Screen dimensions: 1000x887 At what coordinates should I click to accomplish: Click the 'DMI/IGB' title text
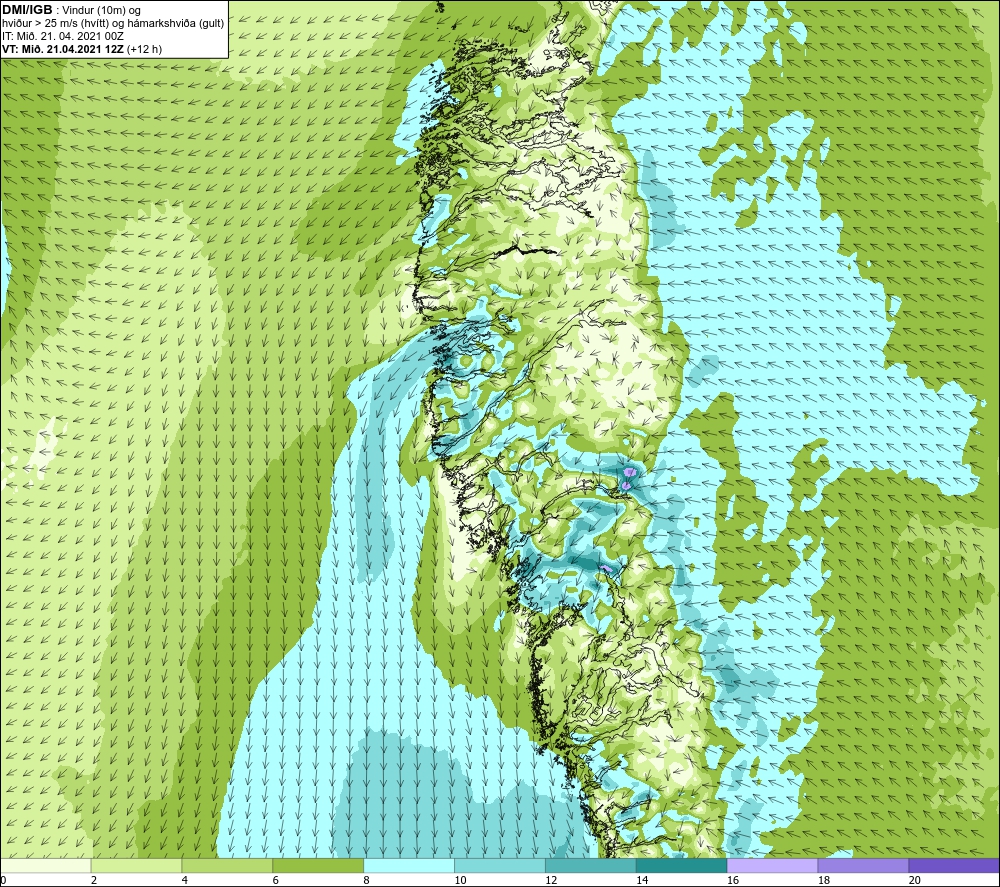(x=27, y=10)
